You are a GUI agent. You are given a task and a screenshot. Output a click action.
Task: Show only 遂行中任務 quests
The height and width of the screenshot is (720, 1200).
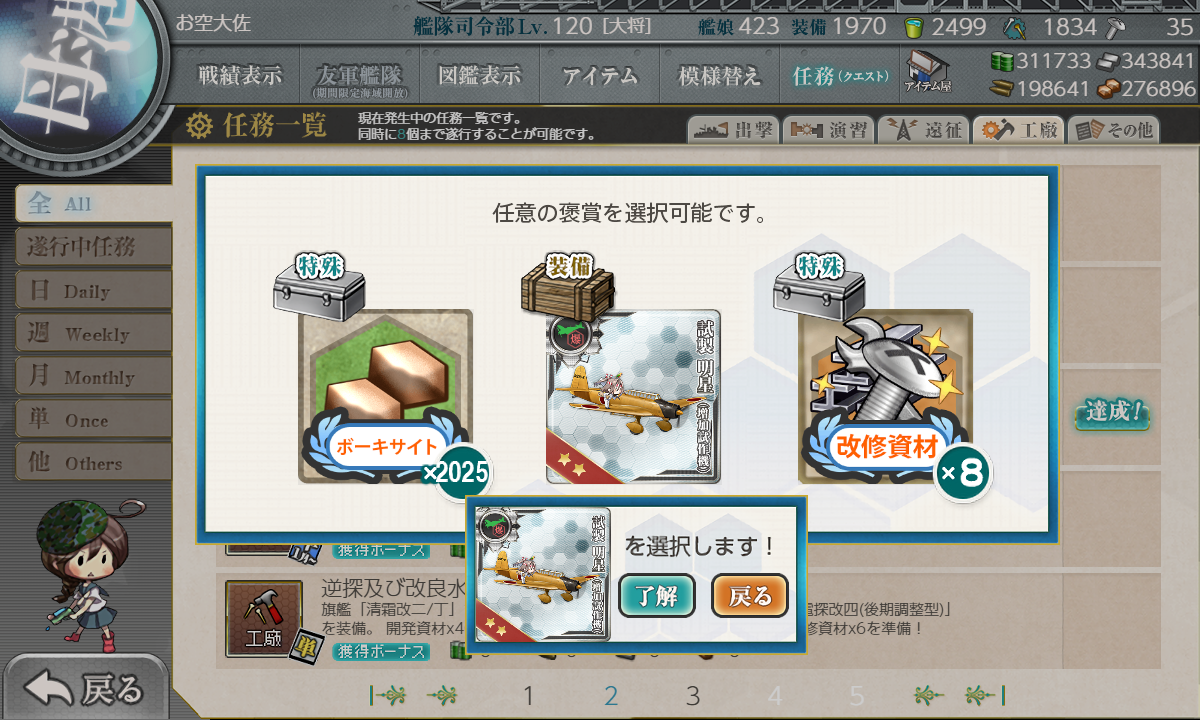[x=92, y=247]
